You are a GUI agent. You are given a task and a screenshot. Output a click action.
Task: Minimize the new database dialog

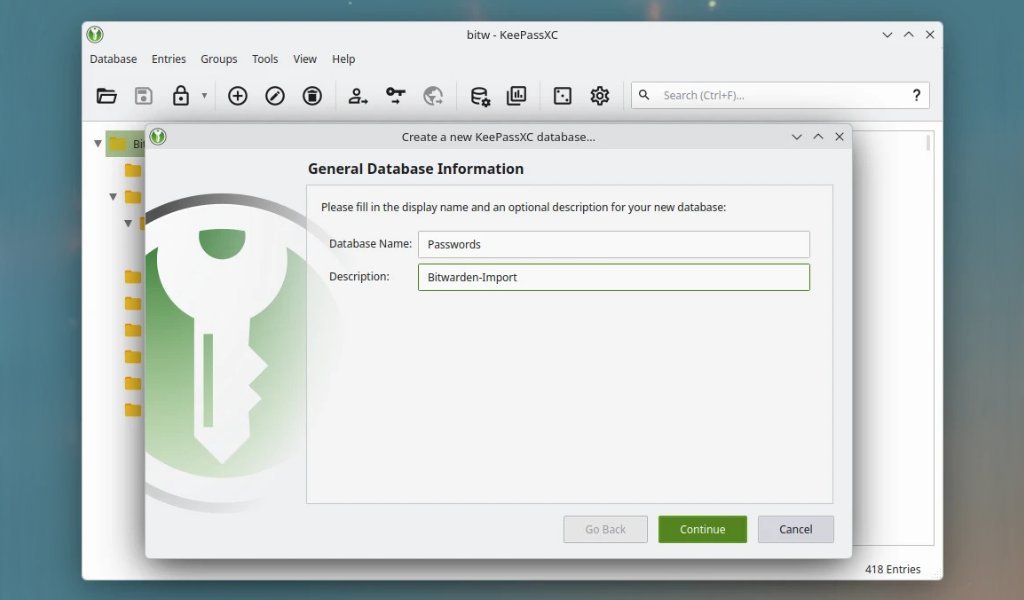797,136
